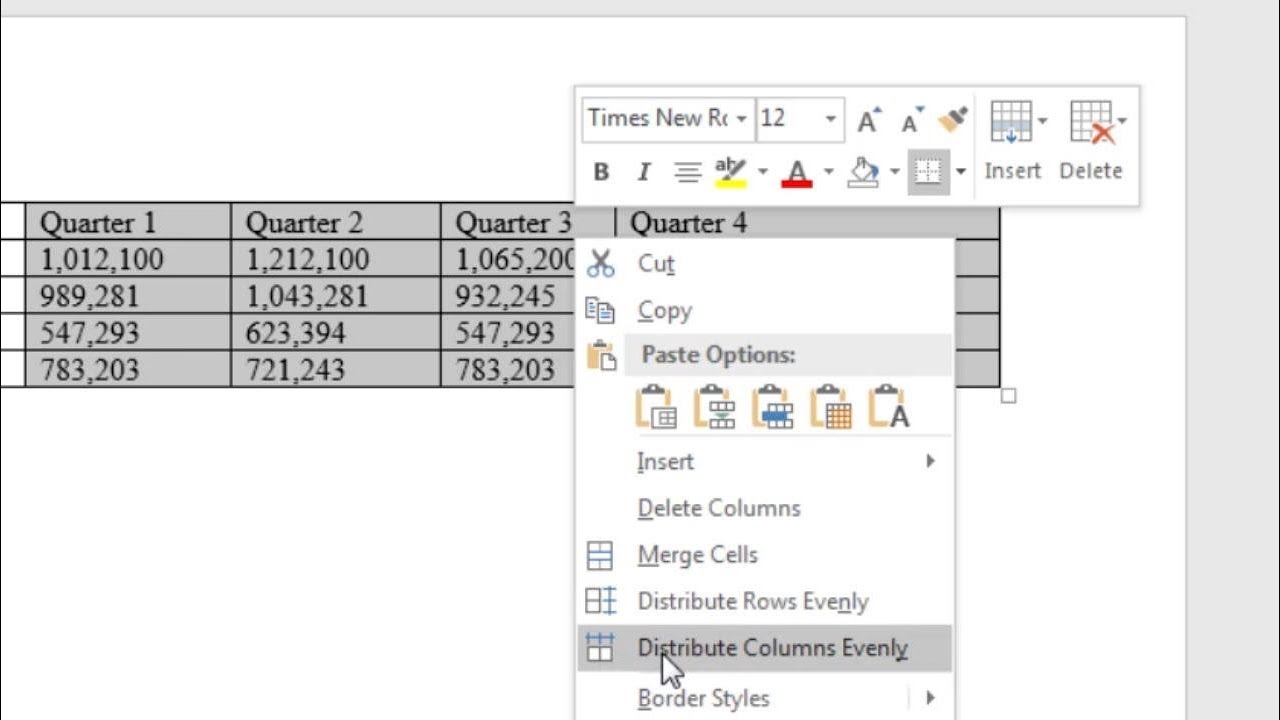The image size is (1280, 720).
Task: Click the Insert table icon
Action: tap(1010, 122)
